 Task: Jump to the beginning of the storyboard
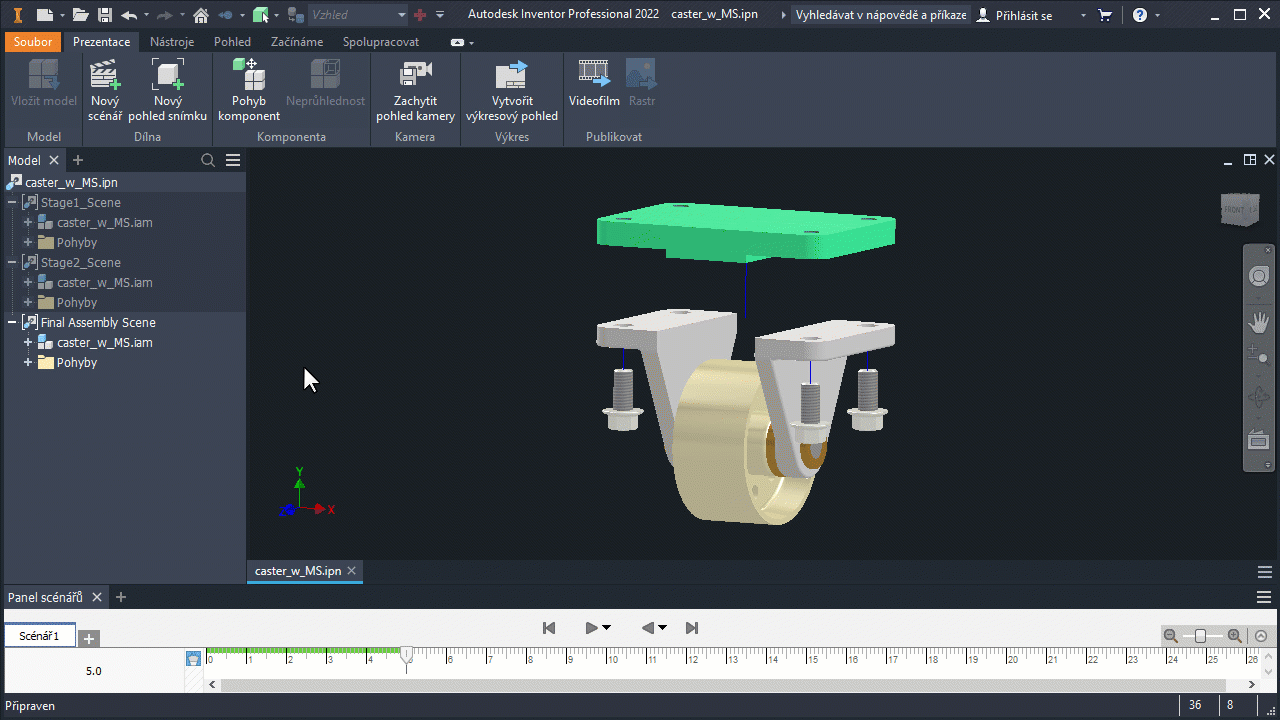pos(549,628)
